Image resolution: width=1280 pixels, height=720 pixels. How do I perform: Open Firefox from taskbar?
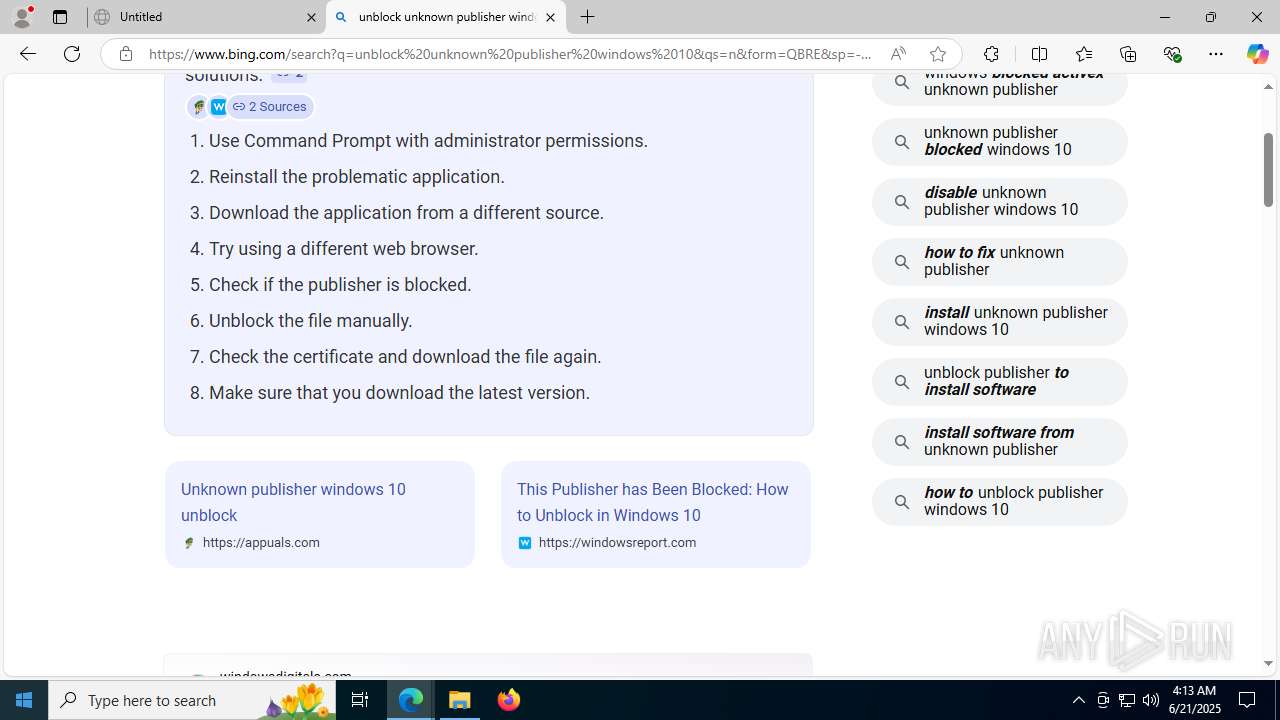pos(508,700)
